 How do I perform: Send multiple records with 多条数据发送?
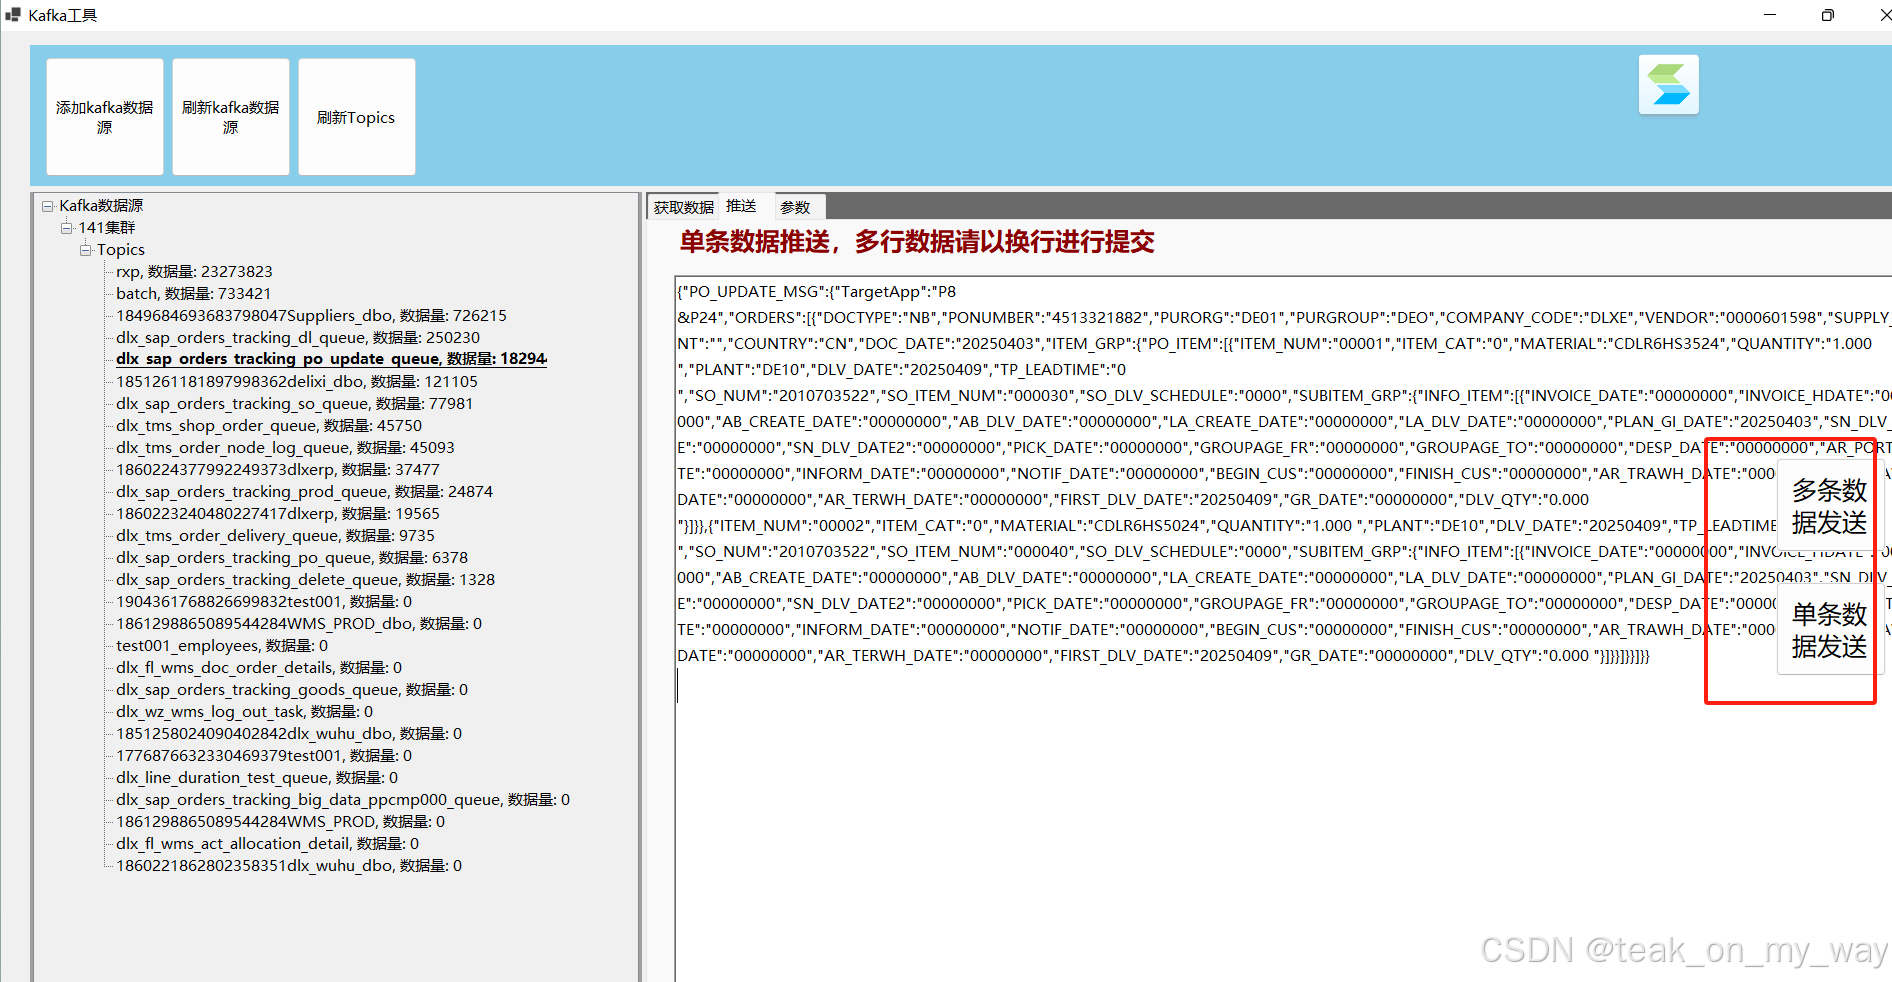tap(1828, 507)
